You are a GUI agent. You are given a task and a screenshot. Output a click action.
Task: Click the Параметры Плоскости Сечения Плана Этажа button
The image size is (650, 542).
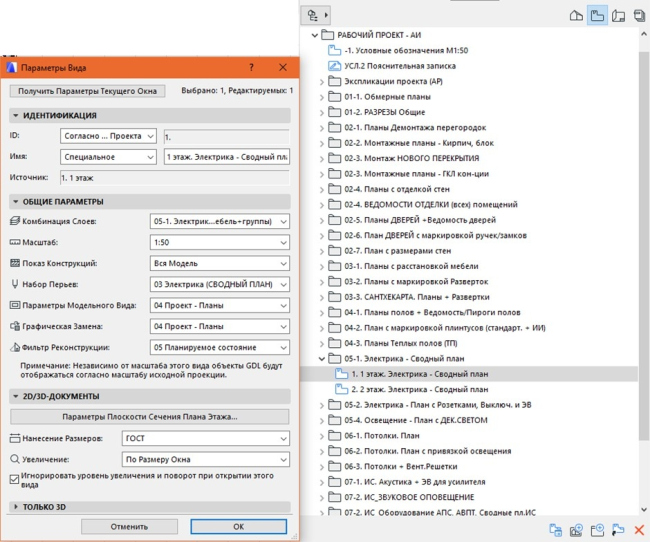click(x=150, y=416)
